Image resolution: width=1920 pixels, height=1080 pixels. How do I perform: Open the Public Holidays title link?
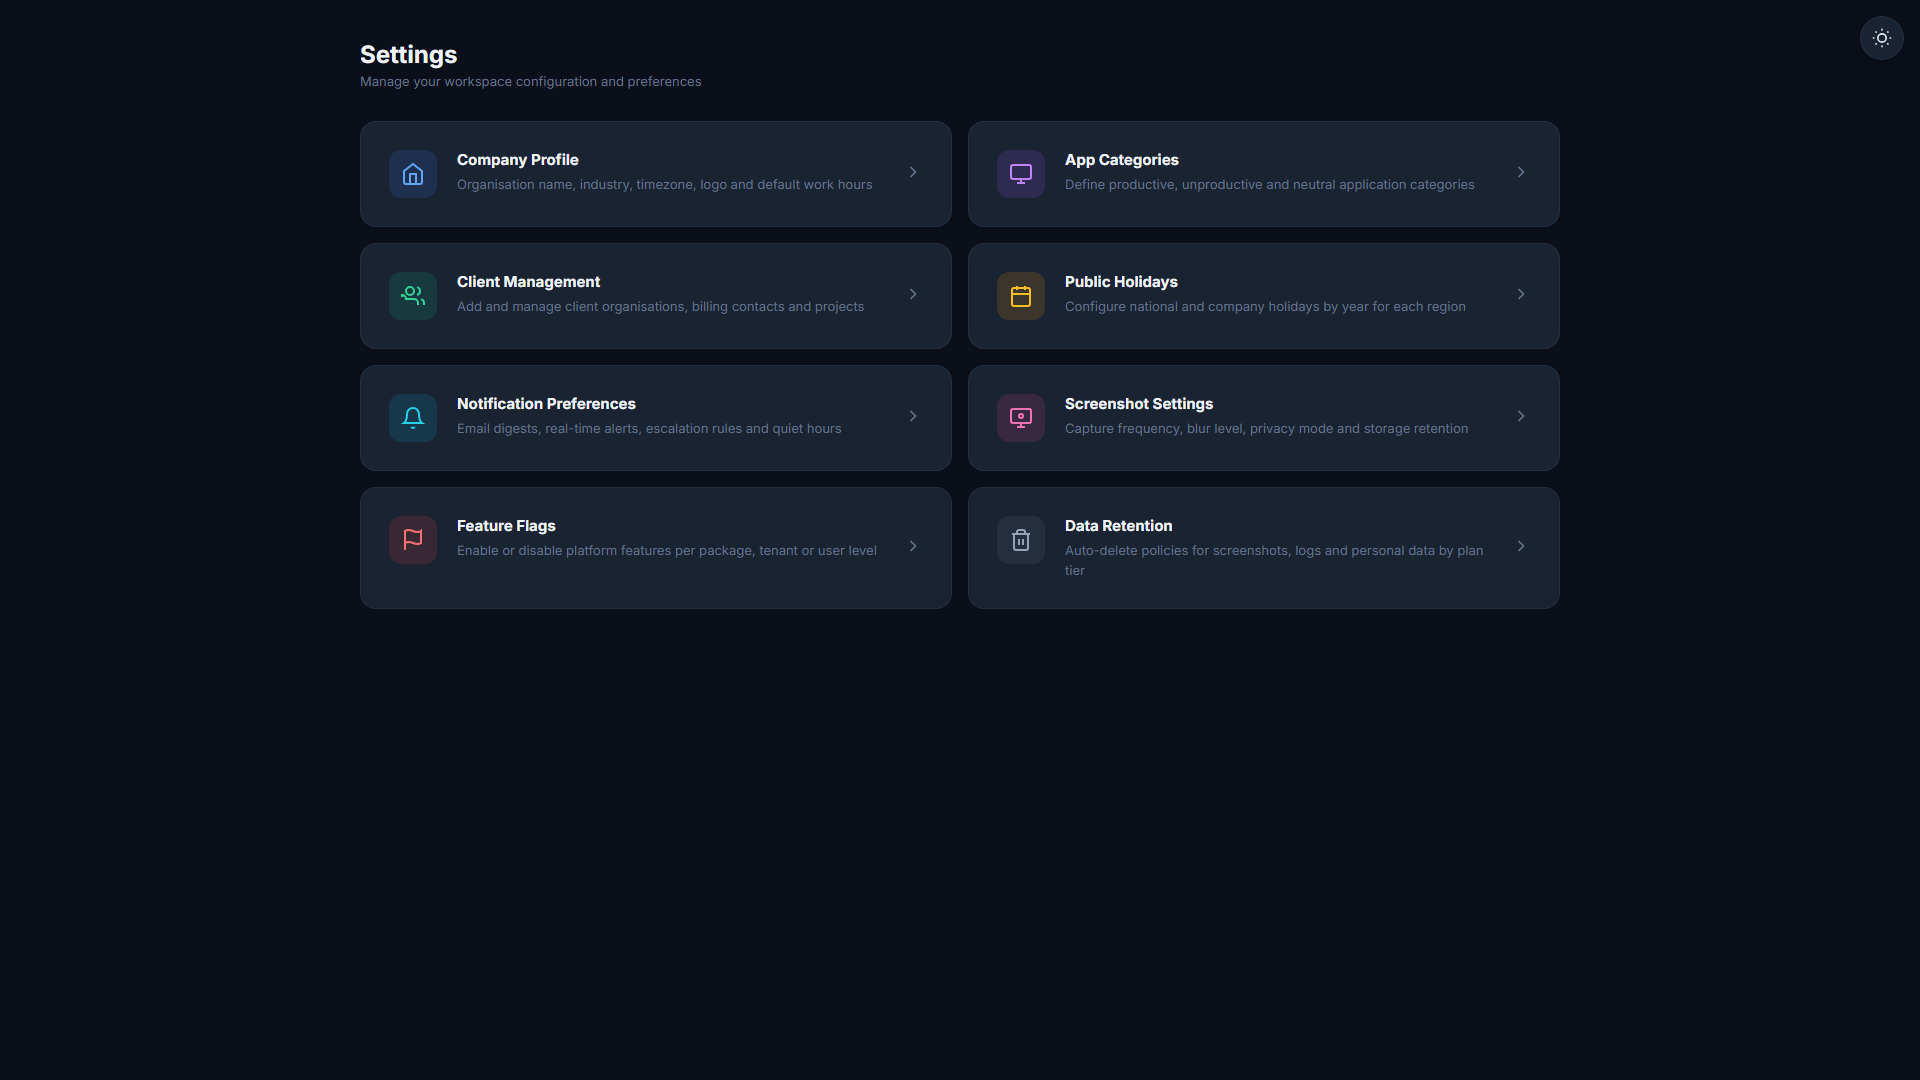[1121, 282]
